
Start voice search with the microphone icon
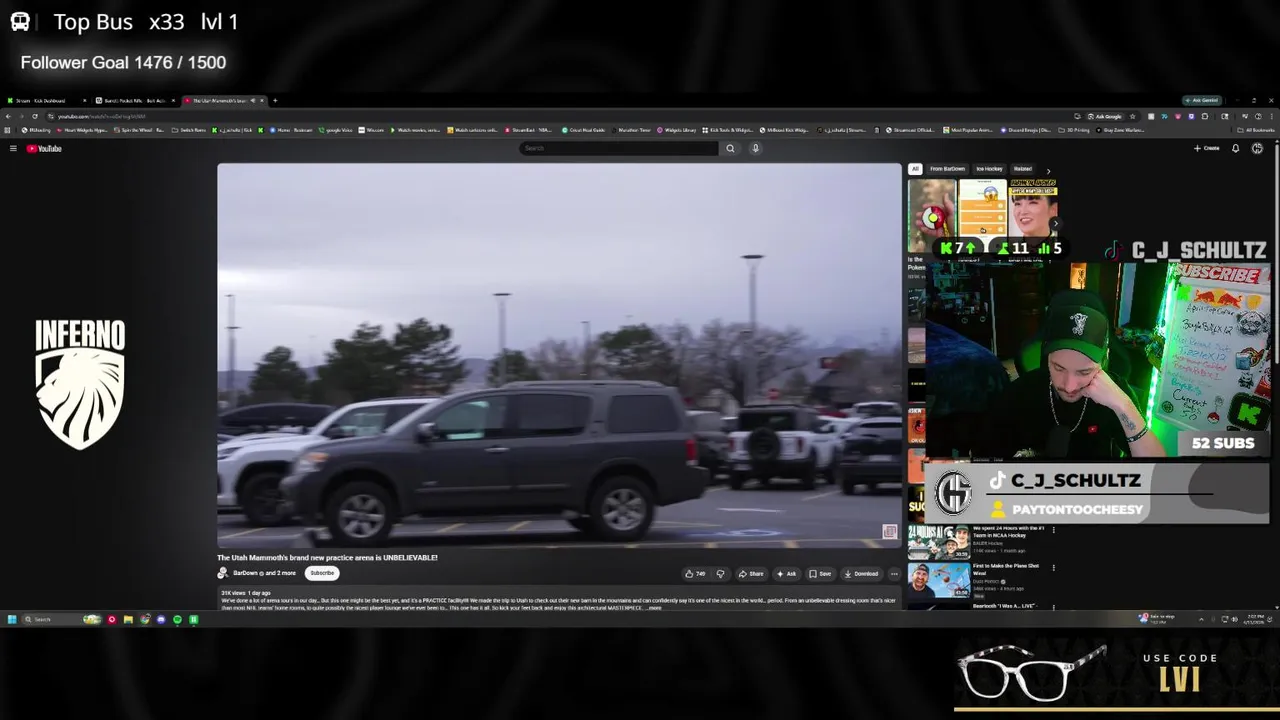[755, 148]
